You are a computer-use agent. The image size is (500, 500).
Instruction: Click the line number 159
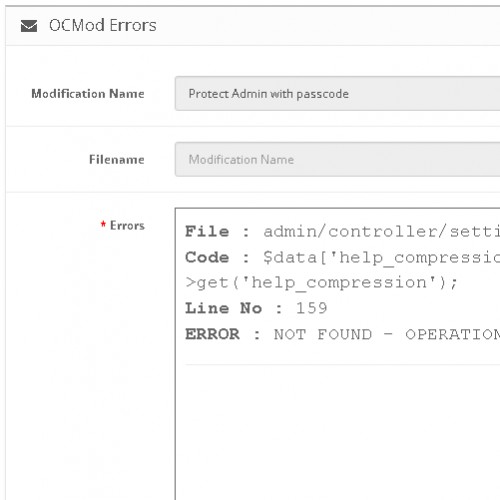(312, 308)
